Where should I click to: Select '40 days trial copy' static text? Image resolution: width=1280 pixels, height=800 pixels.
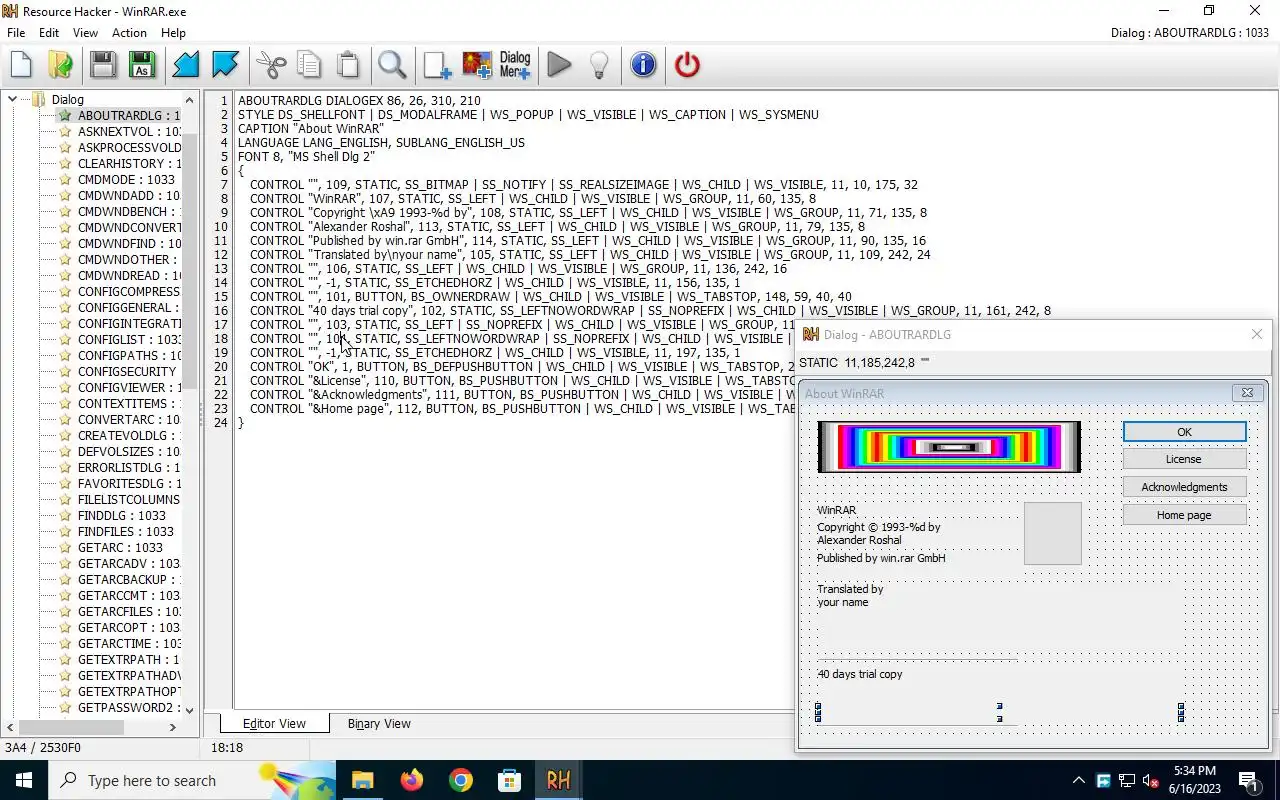coord(860,675)
